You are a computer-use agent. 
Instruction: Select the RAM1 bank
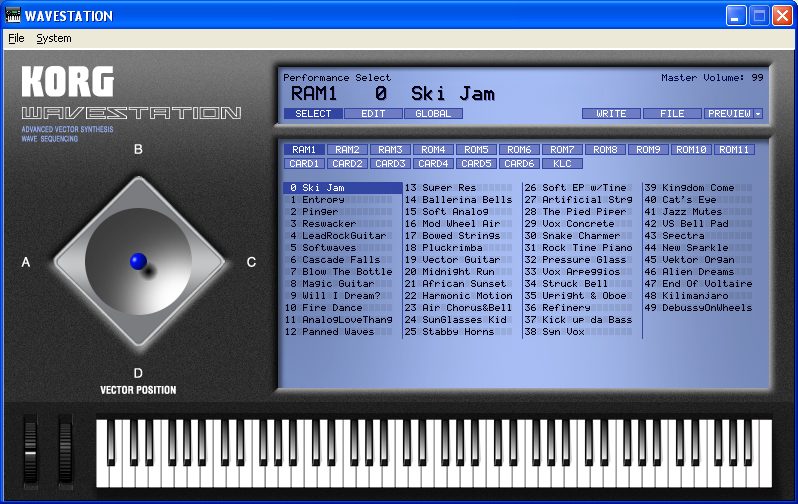[304, 150]
